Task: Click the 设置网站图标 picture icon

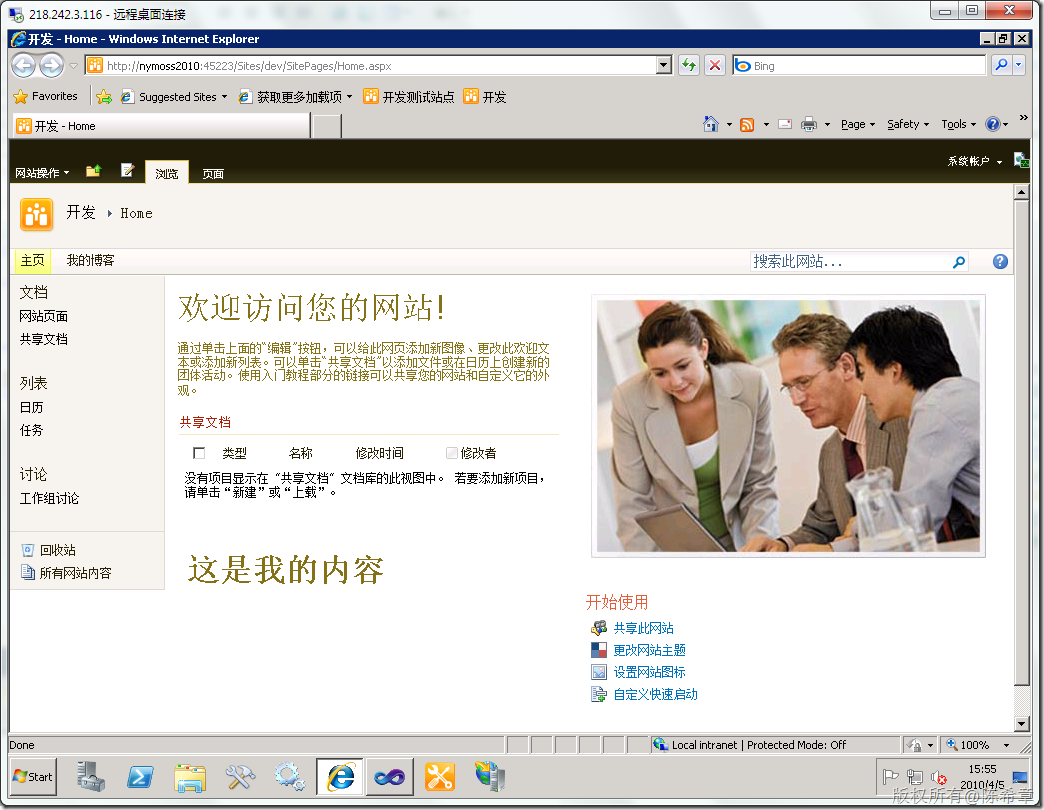Action: [599, 672]
